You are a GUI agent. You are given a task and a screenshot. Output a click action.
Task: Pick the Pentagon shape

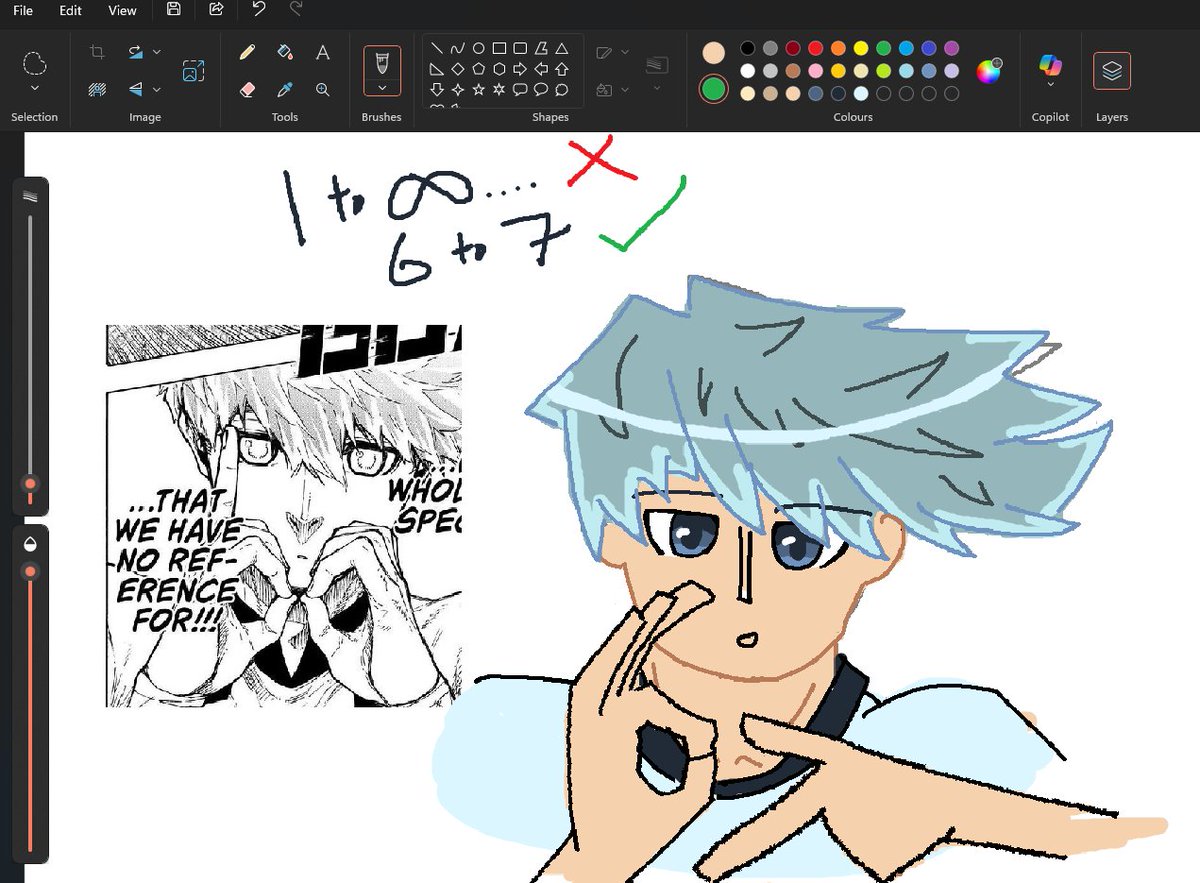(x=479, y=69)
